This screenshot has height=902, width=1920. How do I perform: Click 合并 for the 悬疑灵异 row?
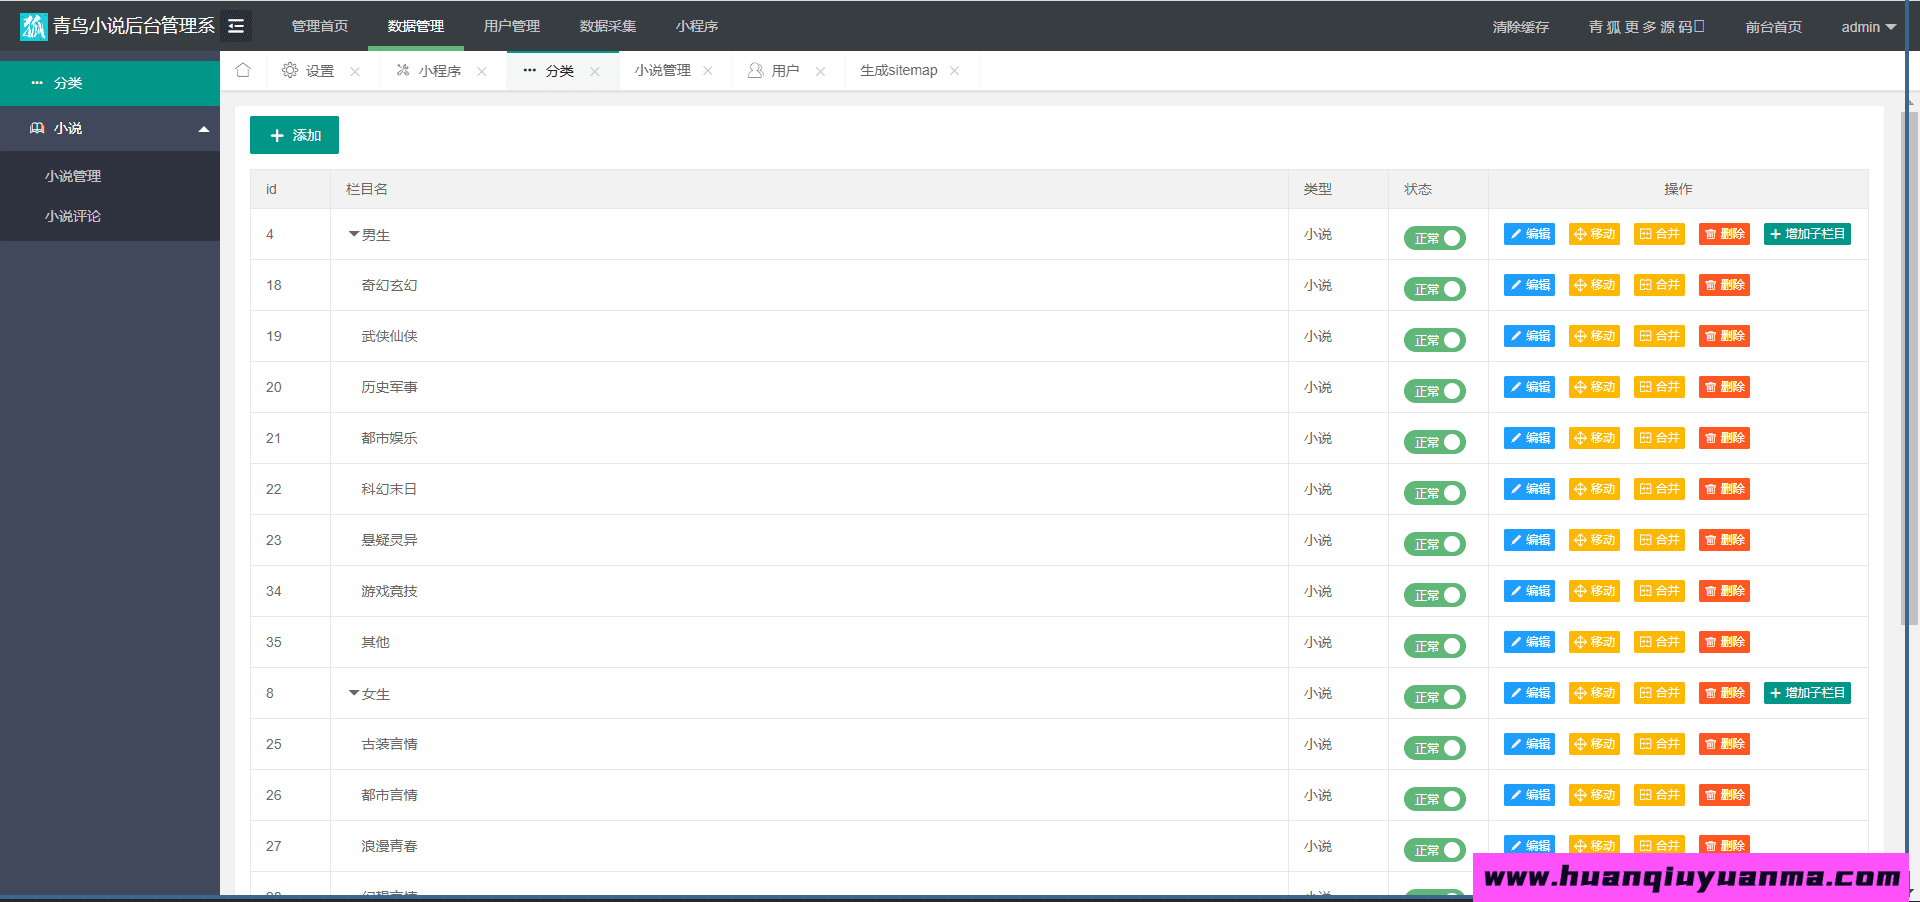pyautogui.click(x=1660, y=540)
